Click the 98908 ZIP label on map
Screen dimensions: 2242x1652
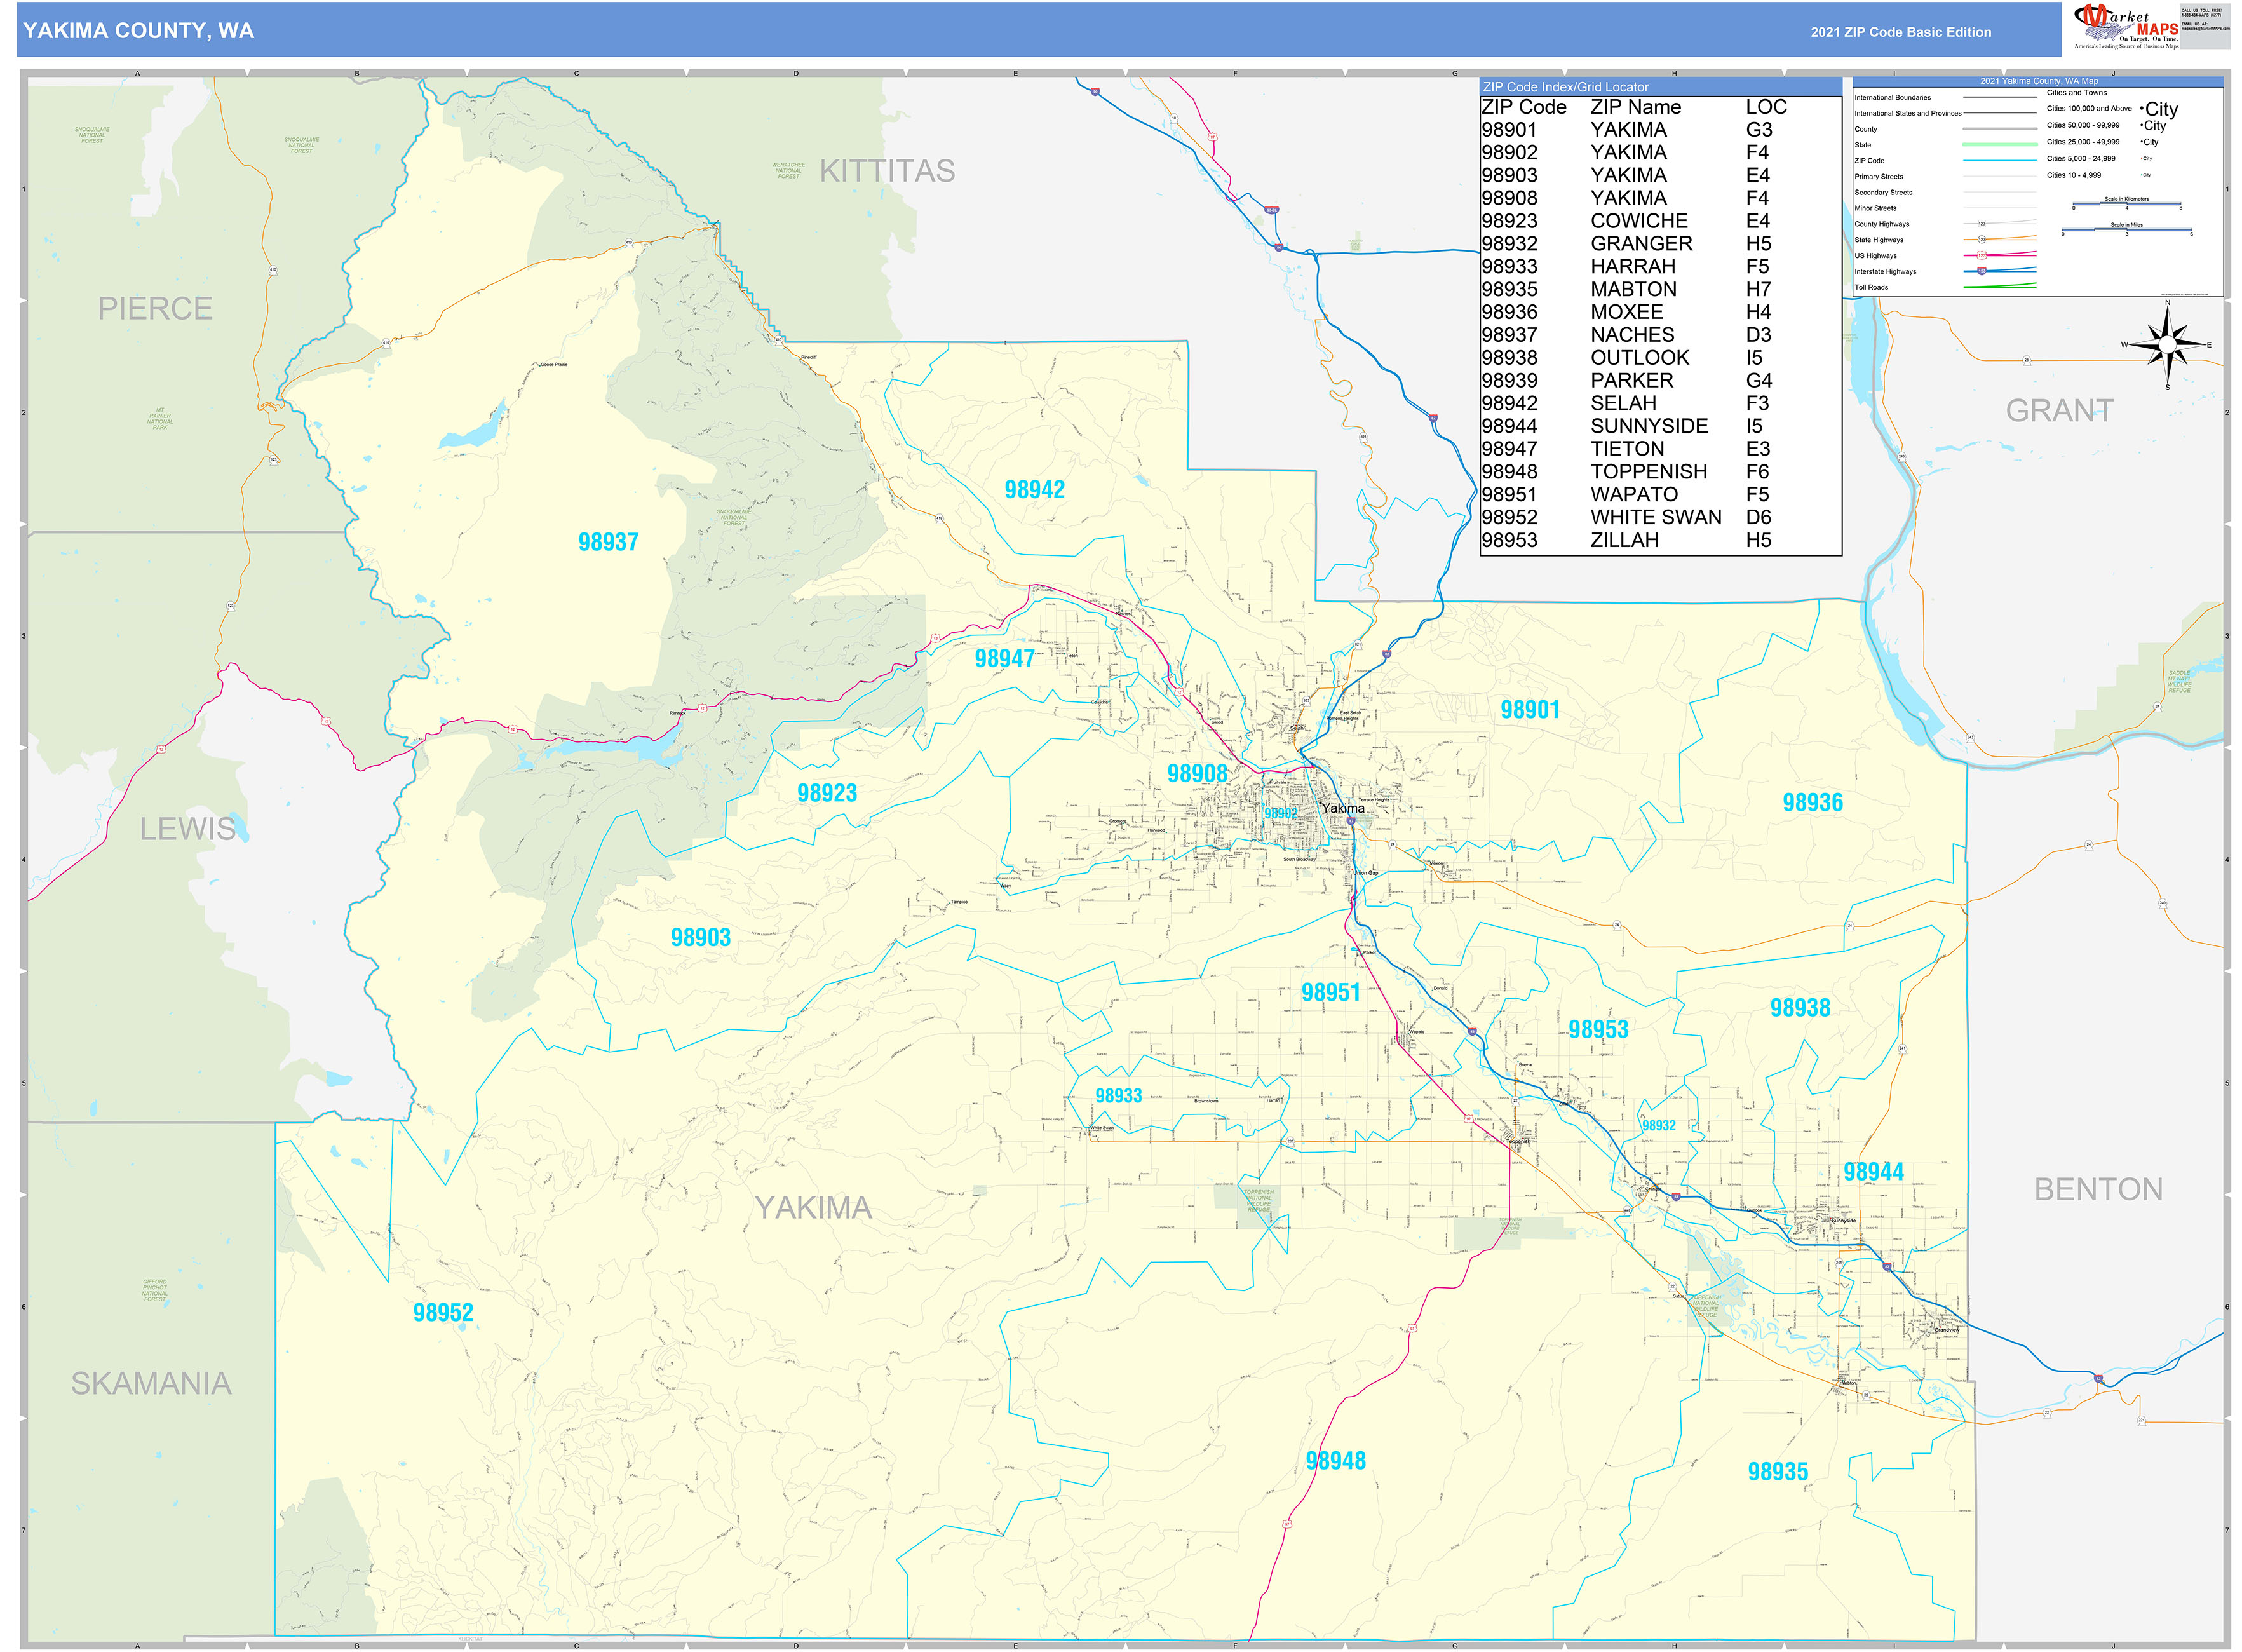click(x=1197, y=774)
